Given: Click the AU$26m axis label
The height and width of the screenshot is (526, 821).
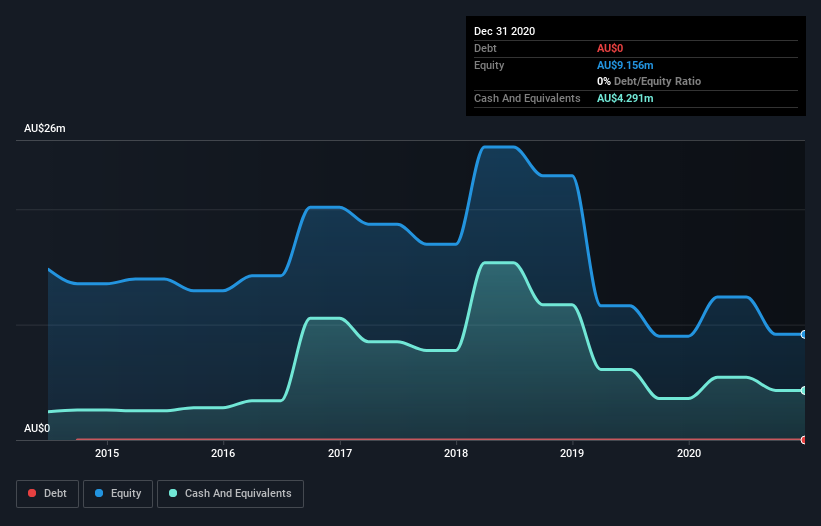Looking at the screenshot, I should click(x=45, y=128).
